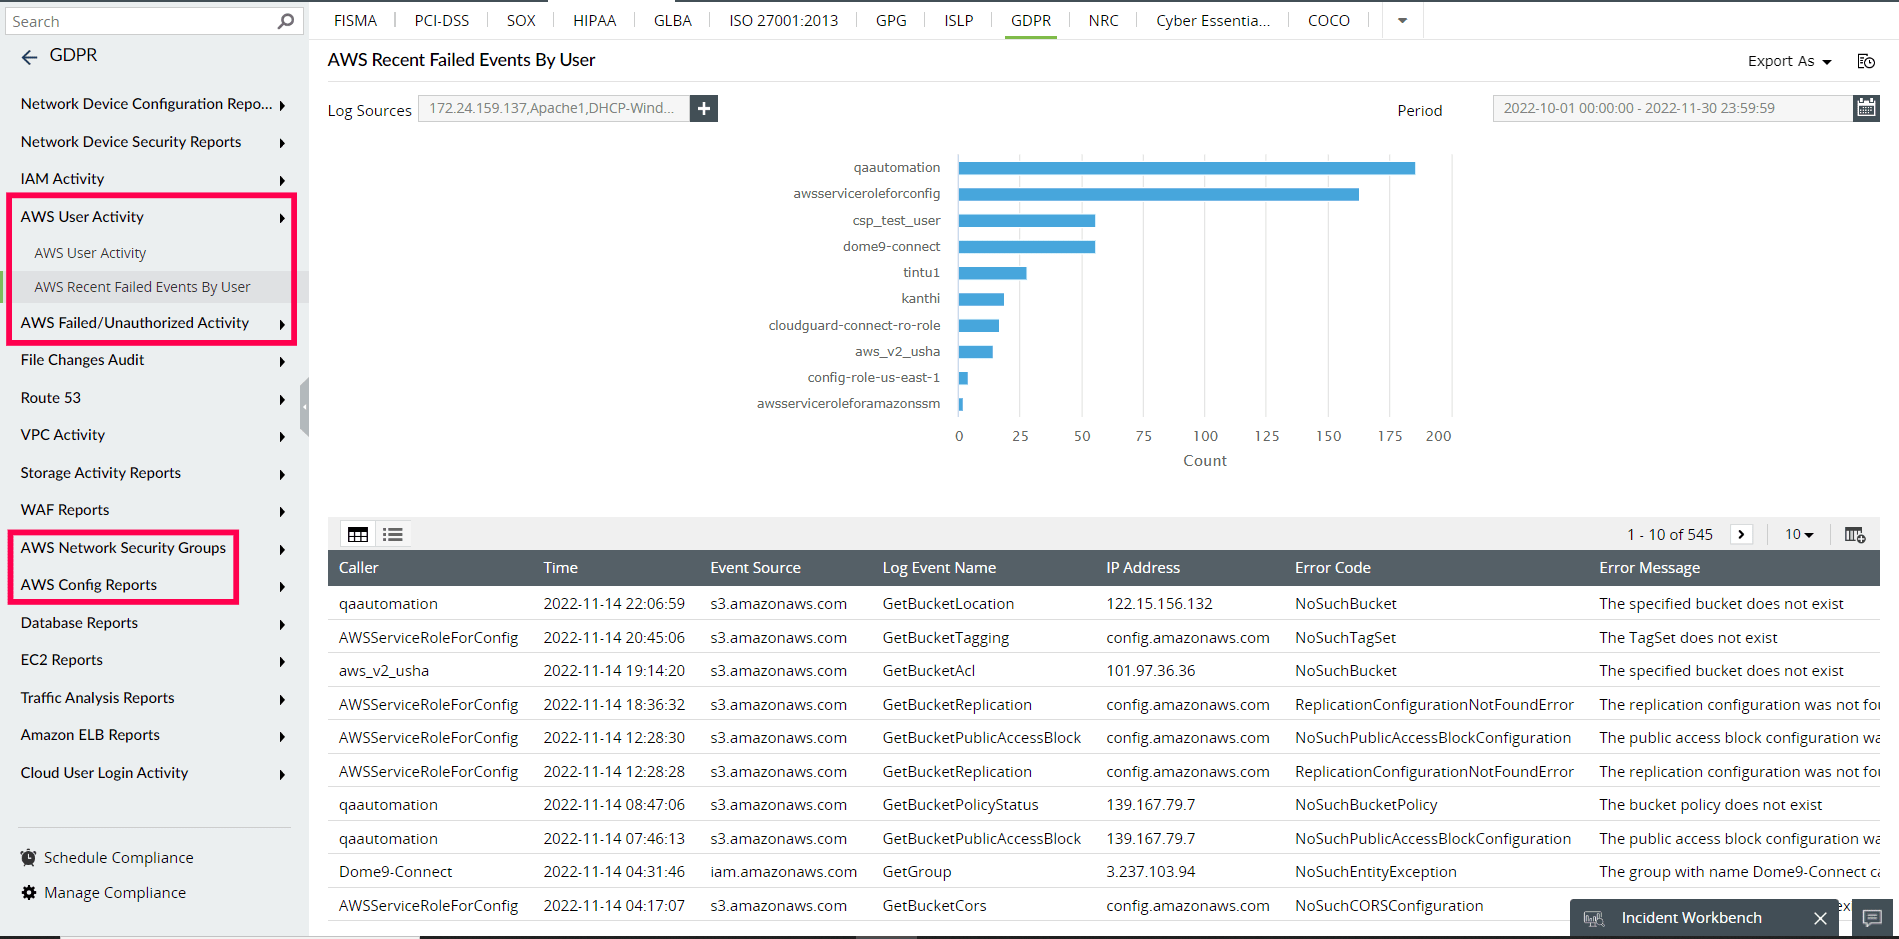The image size is (1899, 939).
Task: Go to next page of results
Action: pos(1741,534)
